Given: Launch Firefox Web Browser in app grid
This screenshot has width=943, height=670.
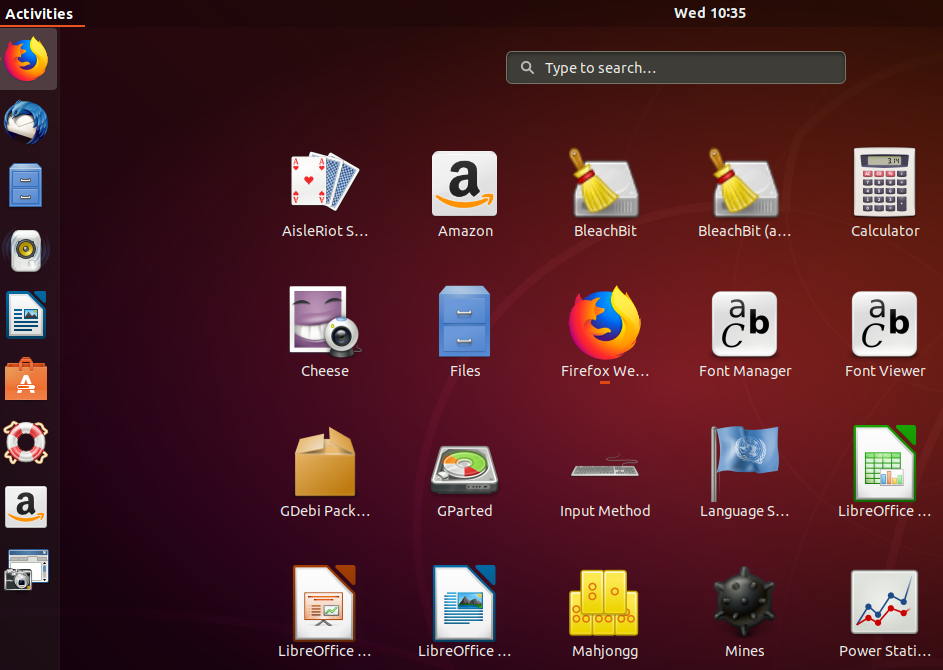Looking at the screenshot, I should point(605,333).
